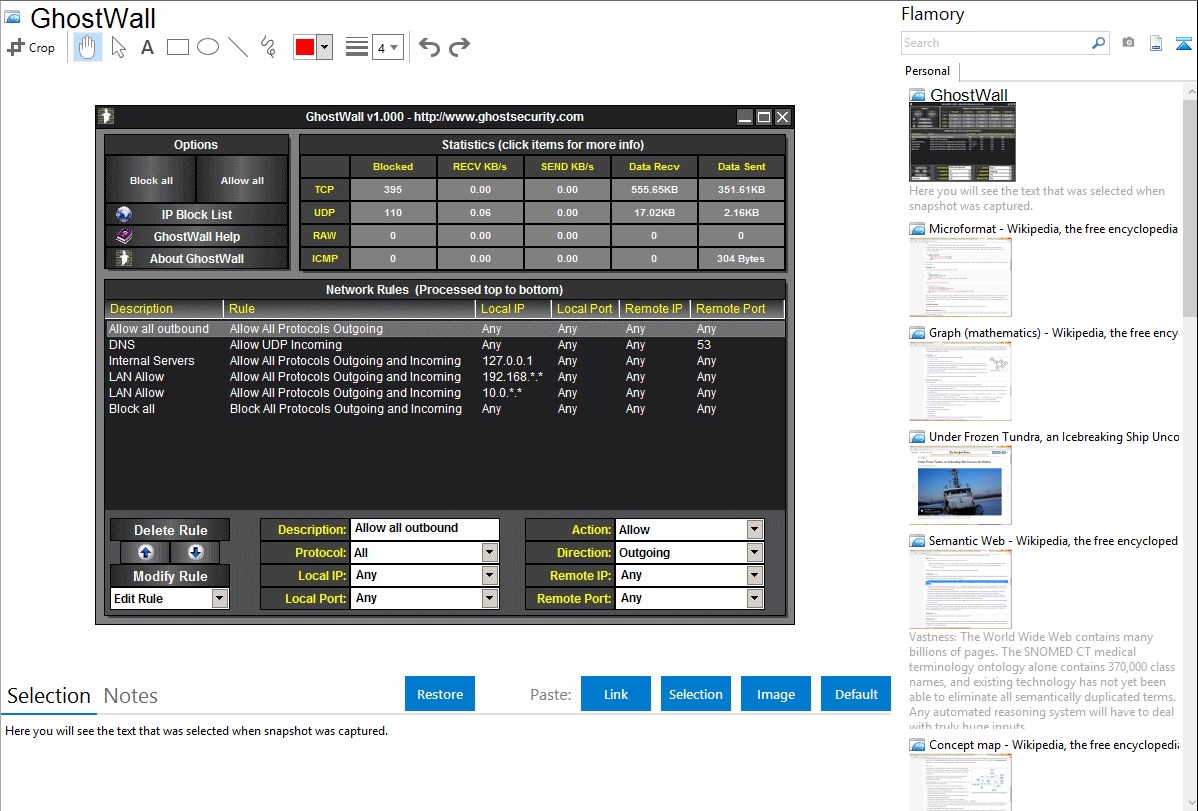The width and height of the screenshot is (1198, 811).
Task: Click the camera capture icon
Action: 1128,43
